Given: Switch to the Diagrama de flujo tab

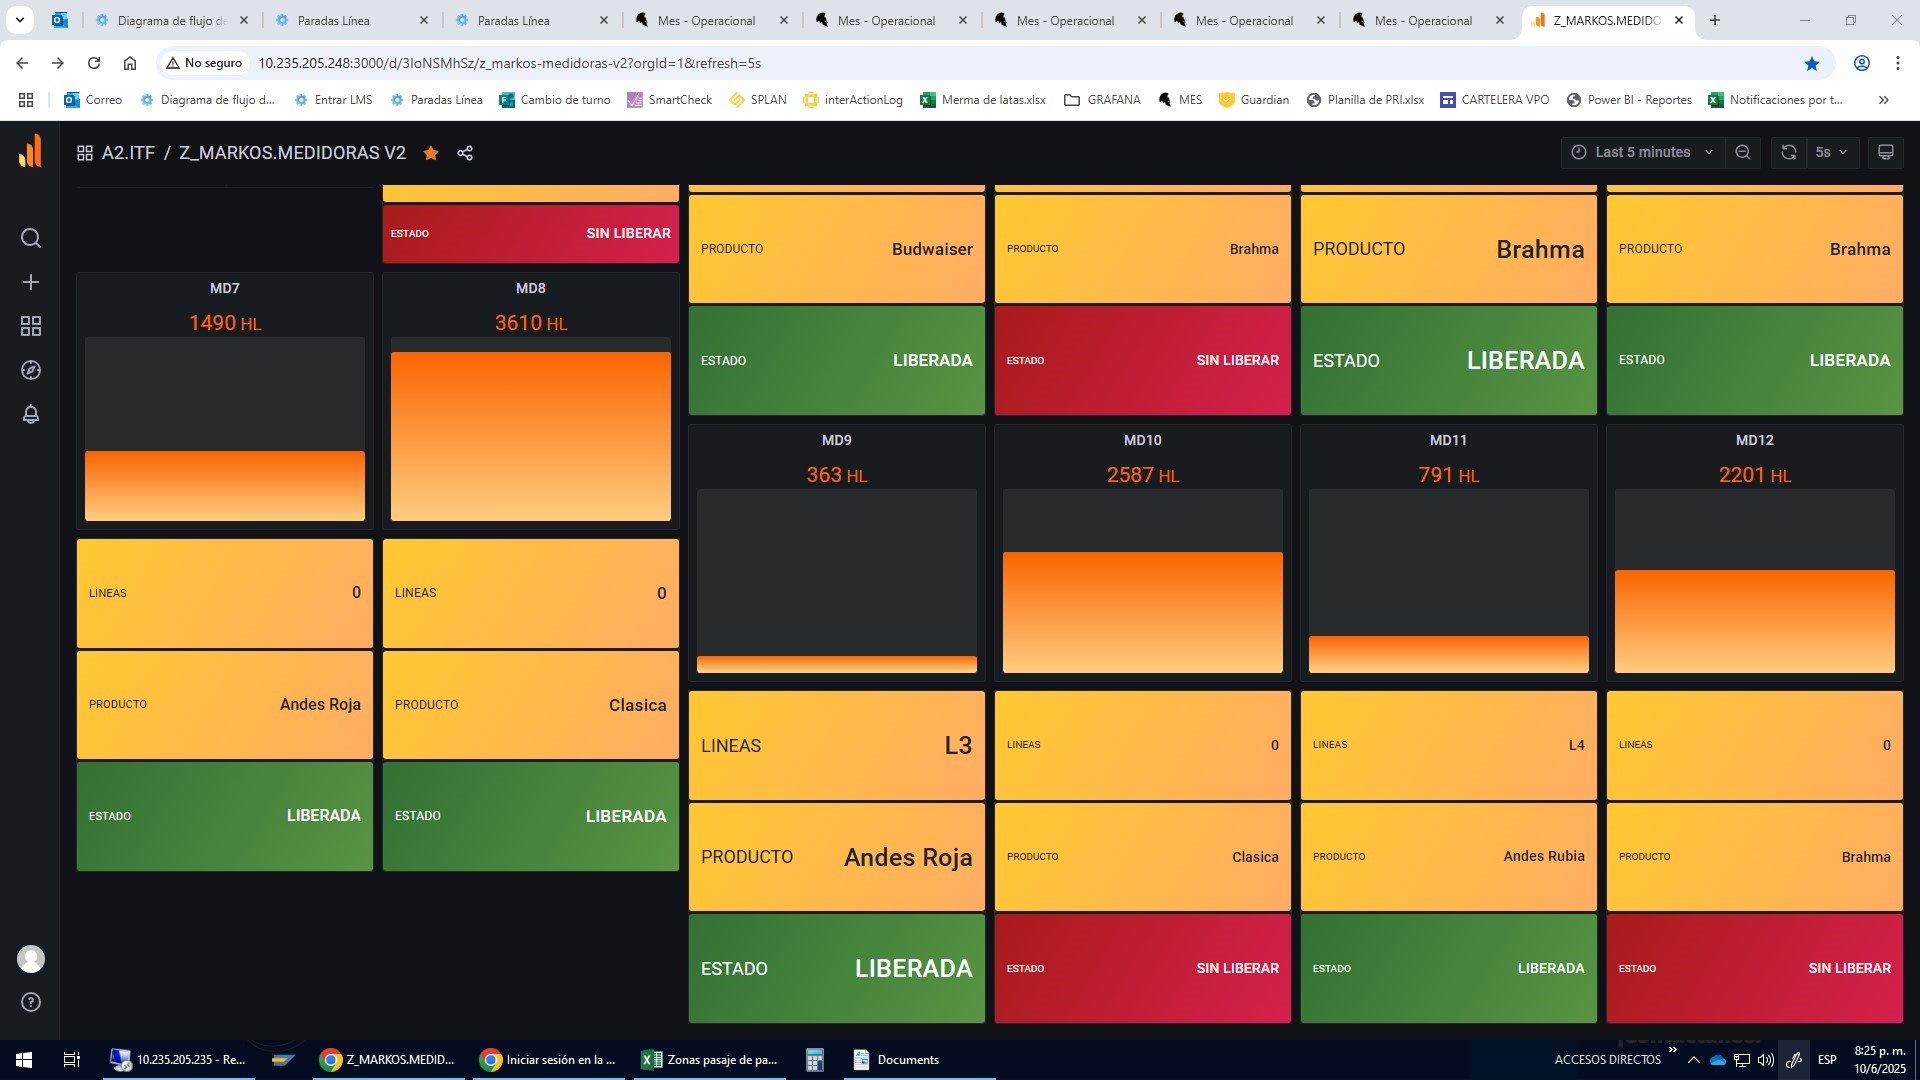Looking at the screenshot, I should pyautogui.click(x=171, y=20).
